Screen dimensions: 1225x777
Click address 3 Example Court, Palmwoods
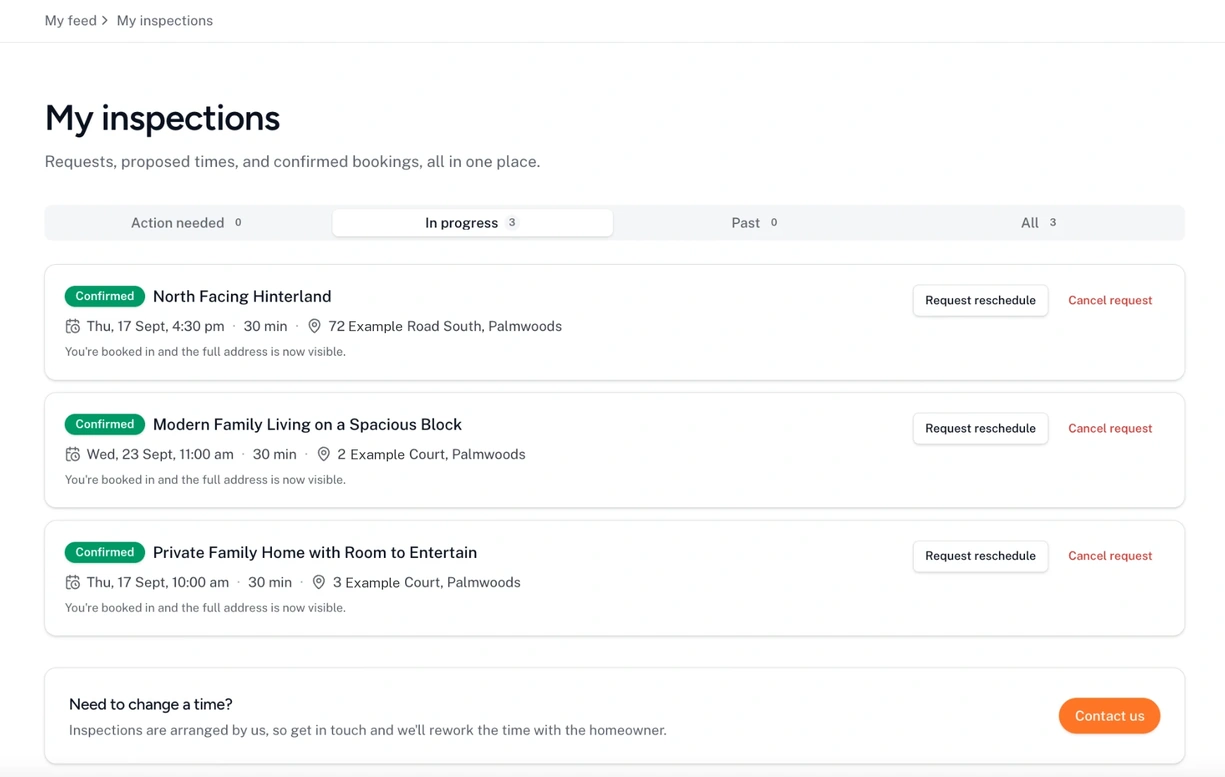(427, 582)
